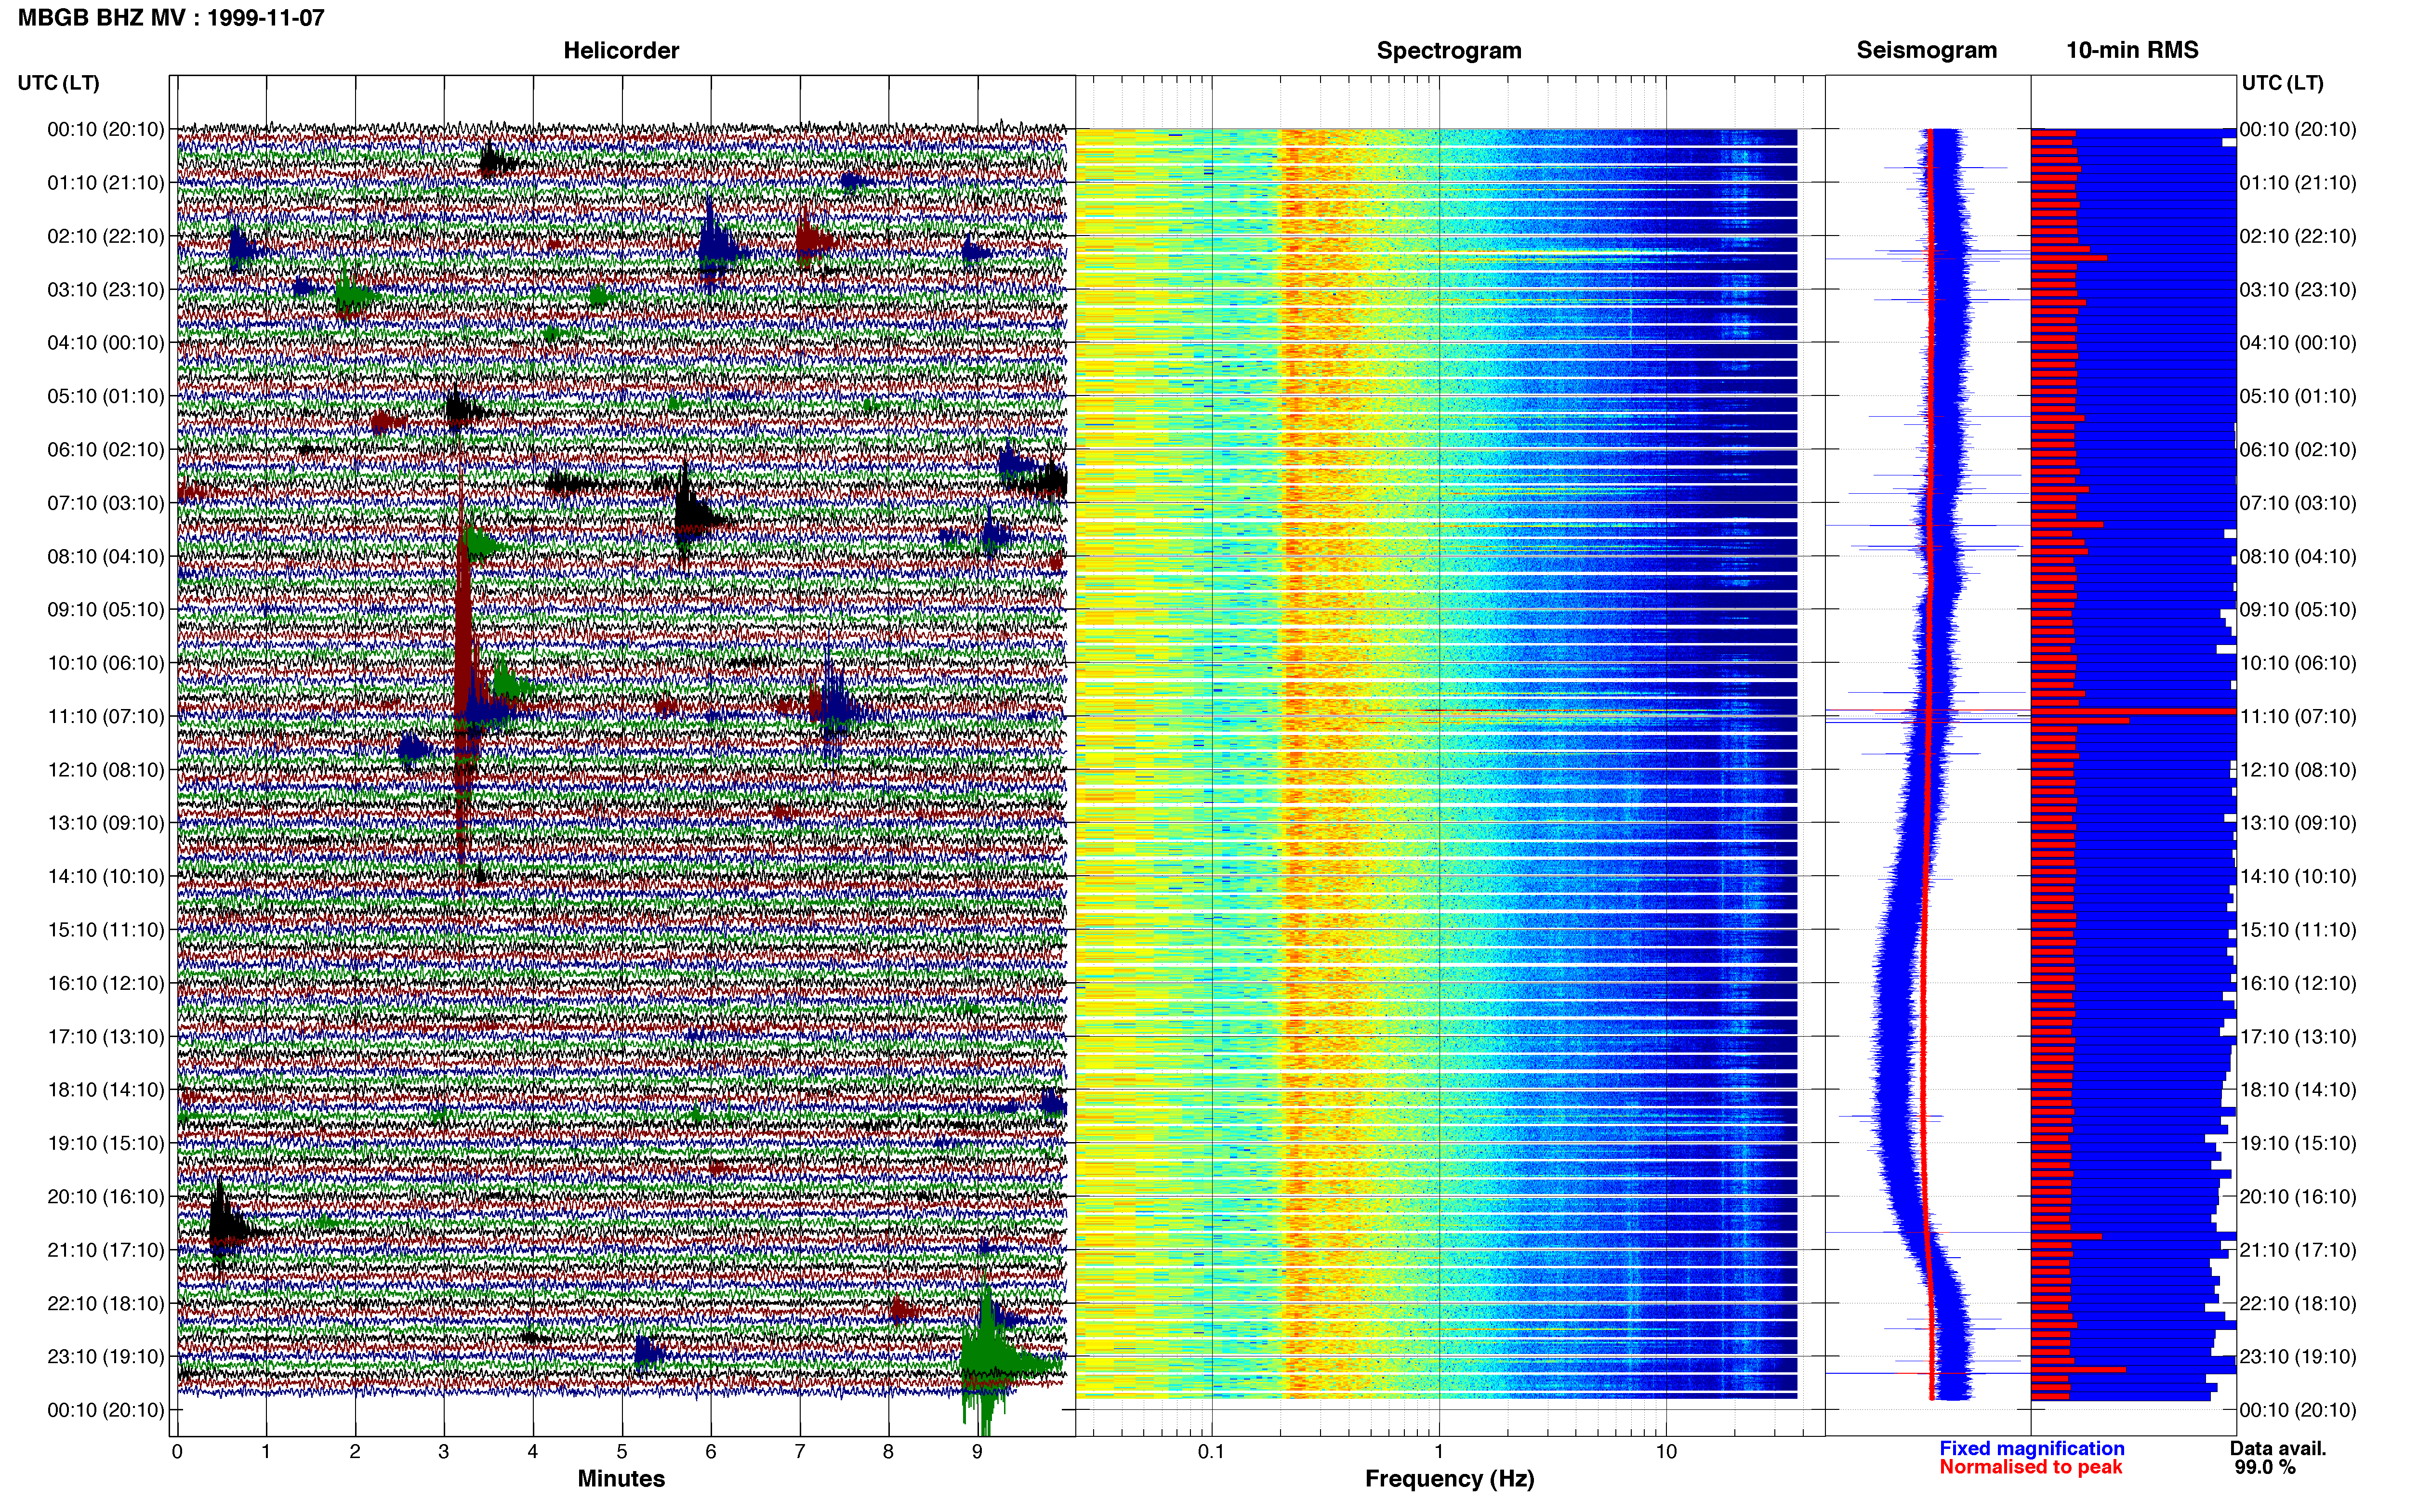
Task: Click frequency tick label '0.1'
Action: point(1211,1452)
